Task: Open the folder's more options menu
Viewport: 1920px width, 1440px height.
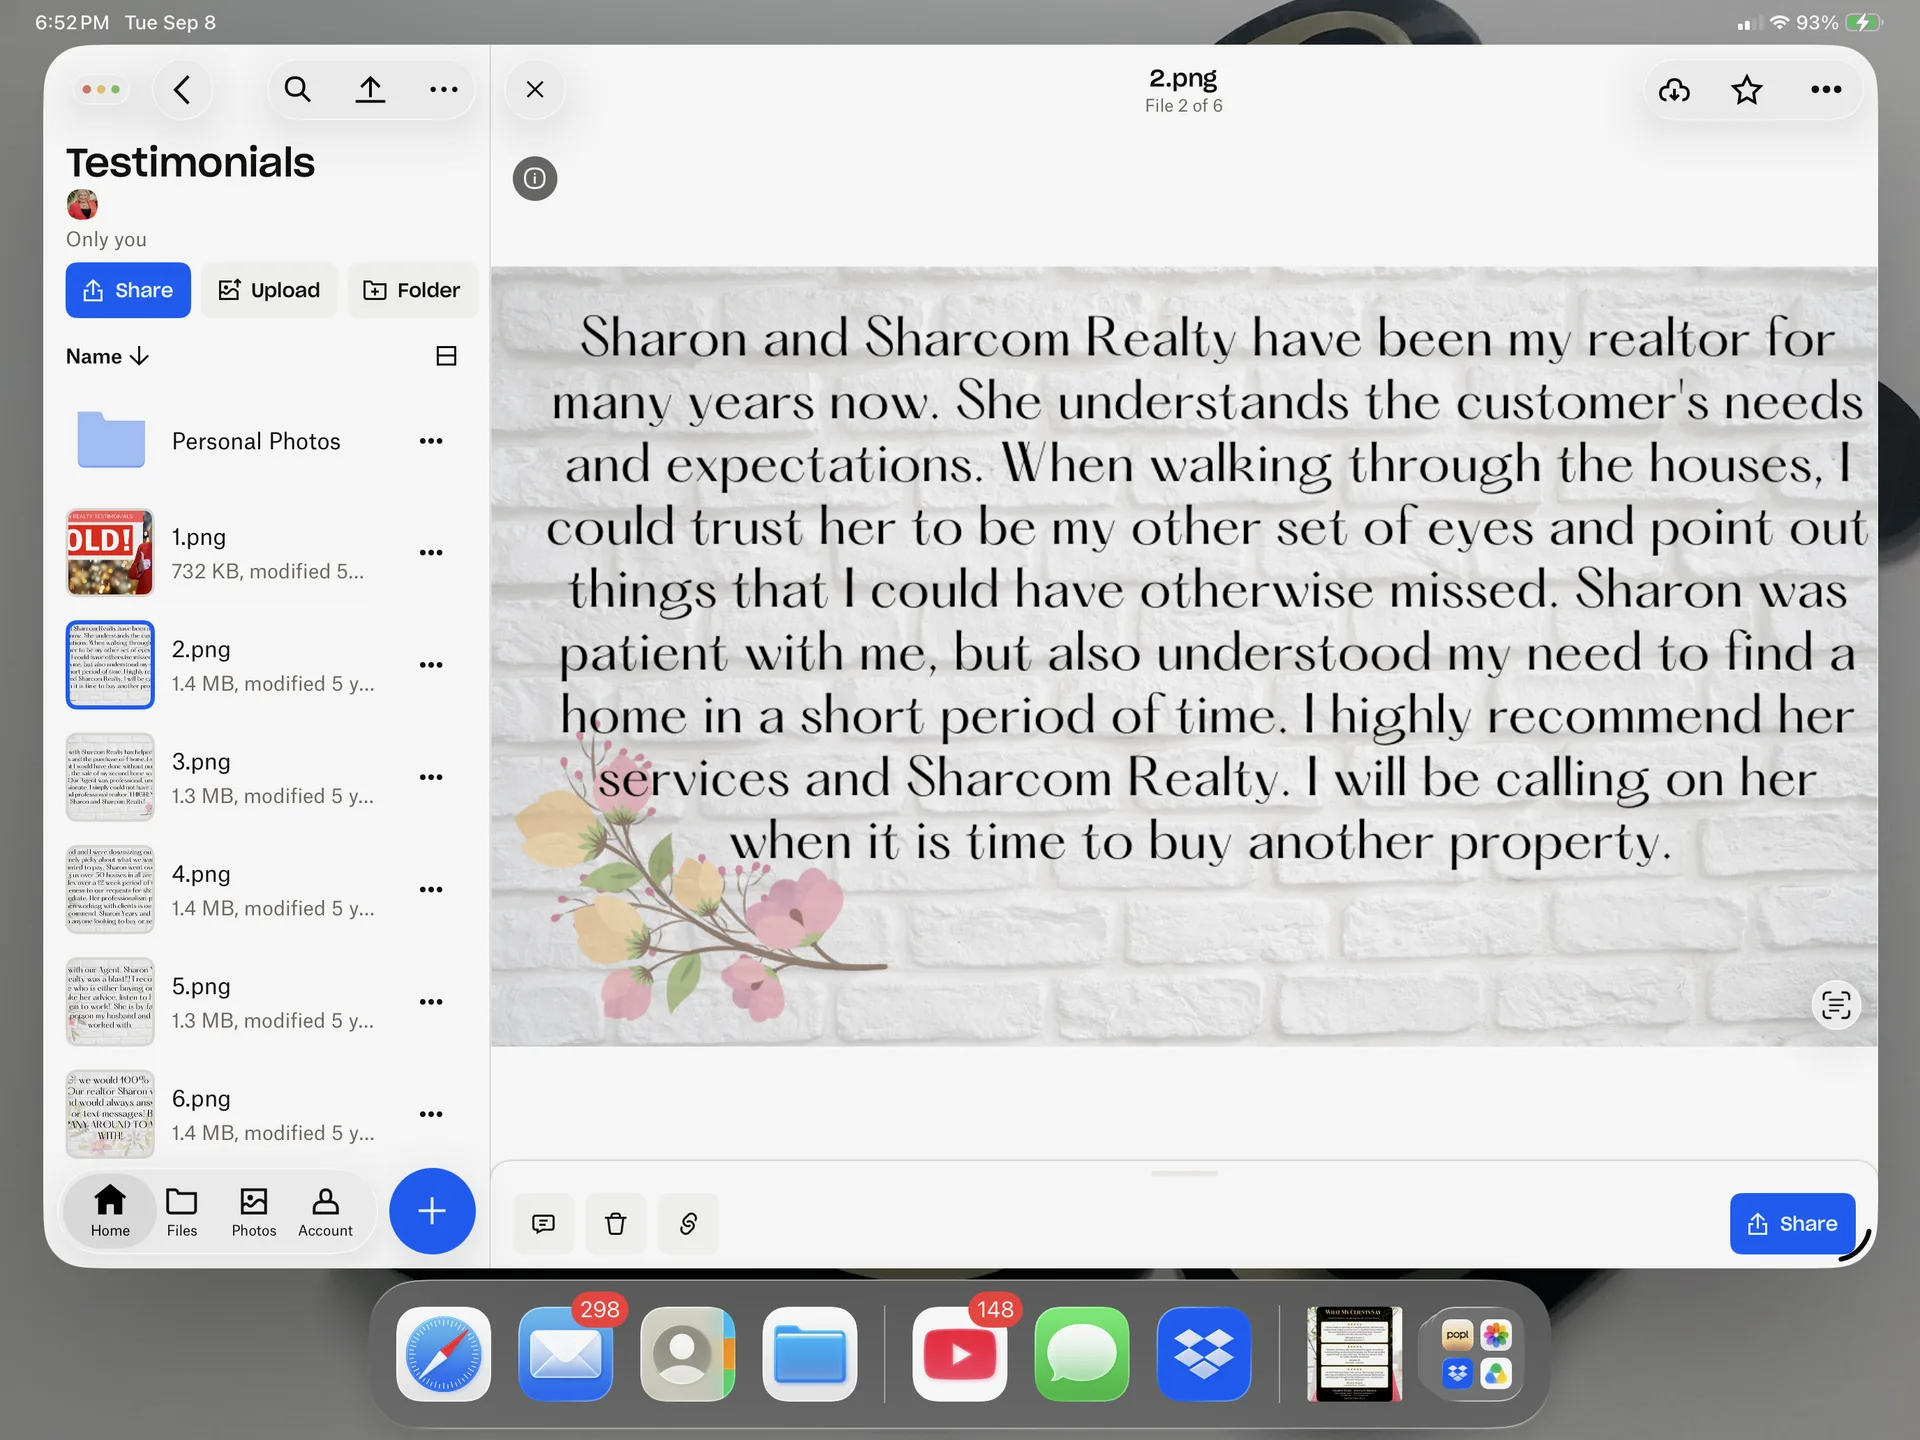Action: (x=443, y=90)
